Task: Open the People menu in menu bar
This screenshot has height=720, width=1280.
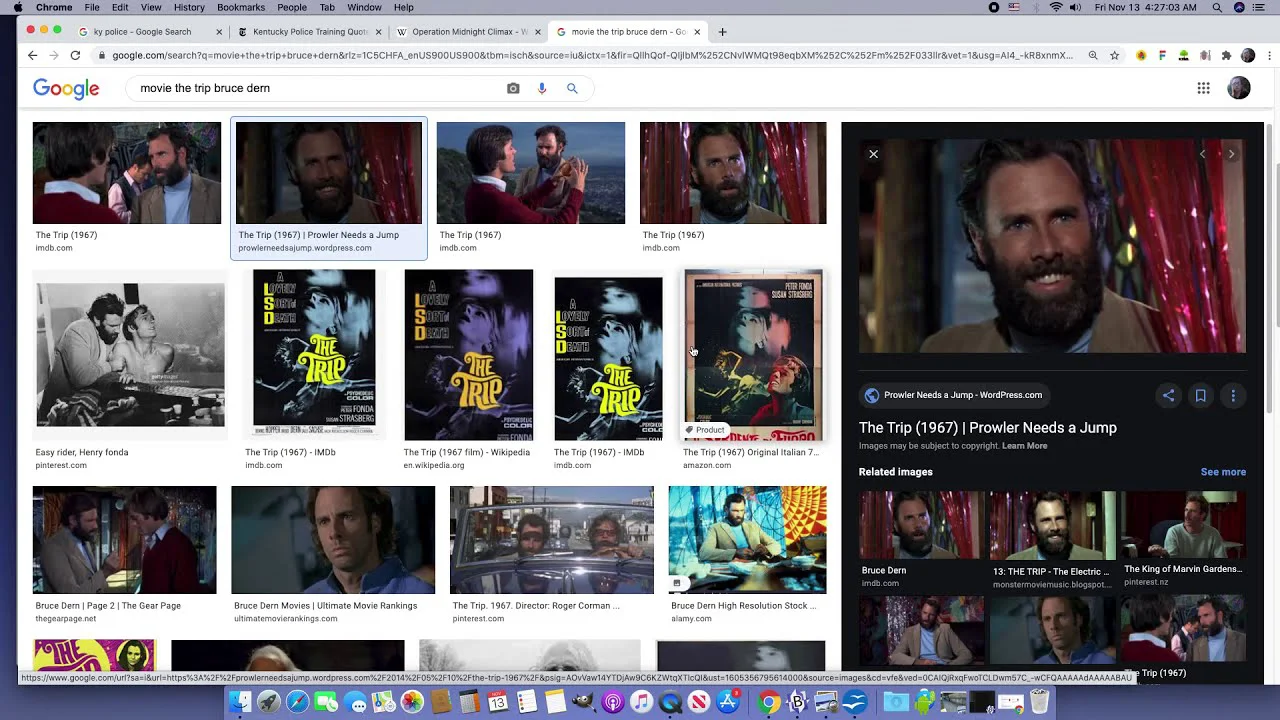Action: (292, 7)
